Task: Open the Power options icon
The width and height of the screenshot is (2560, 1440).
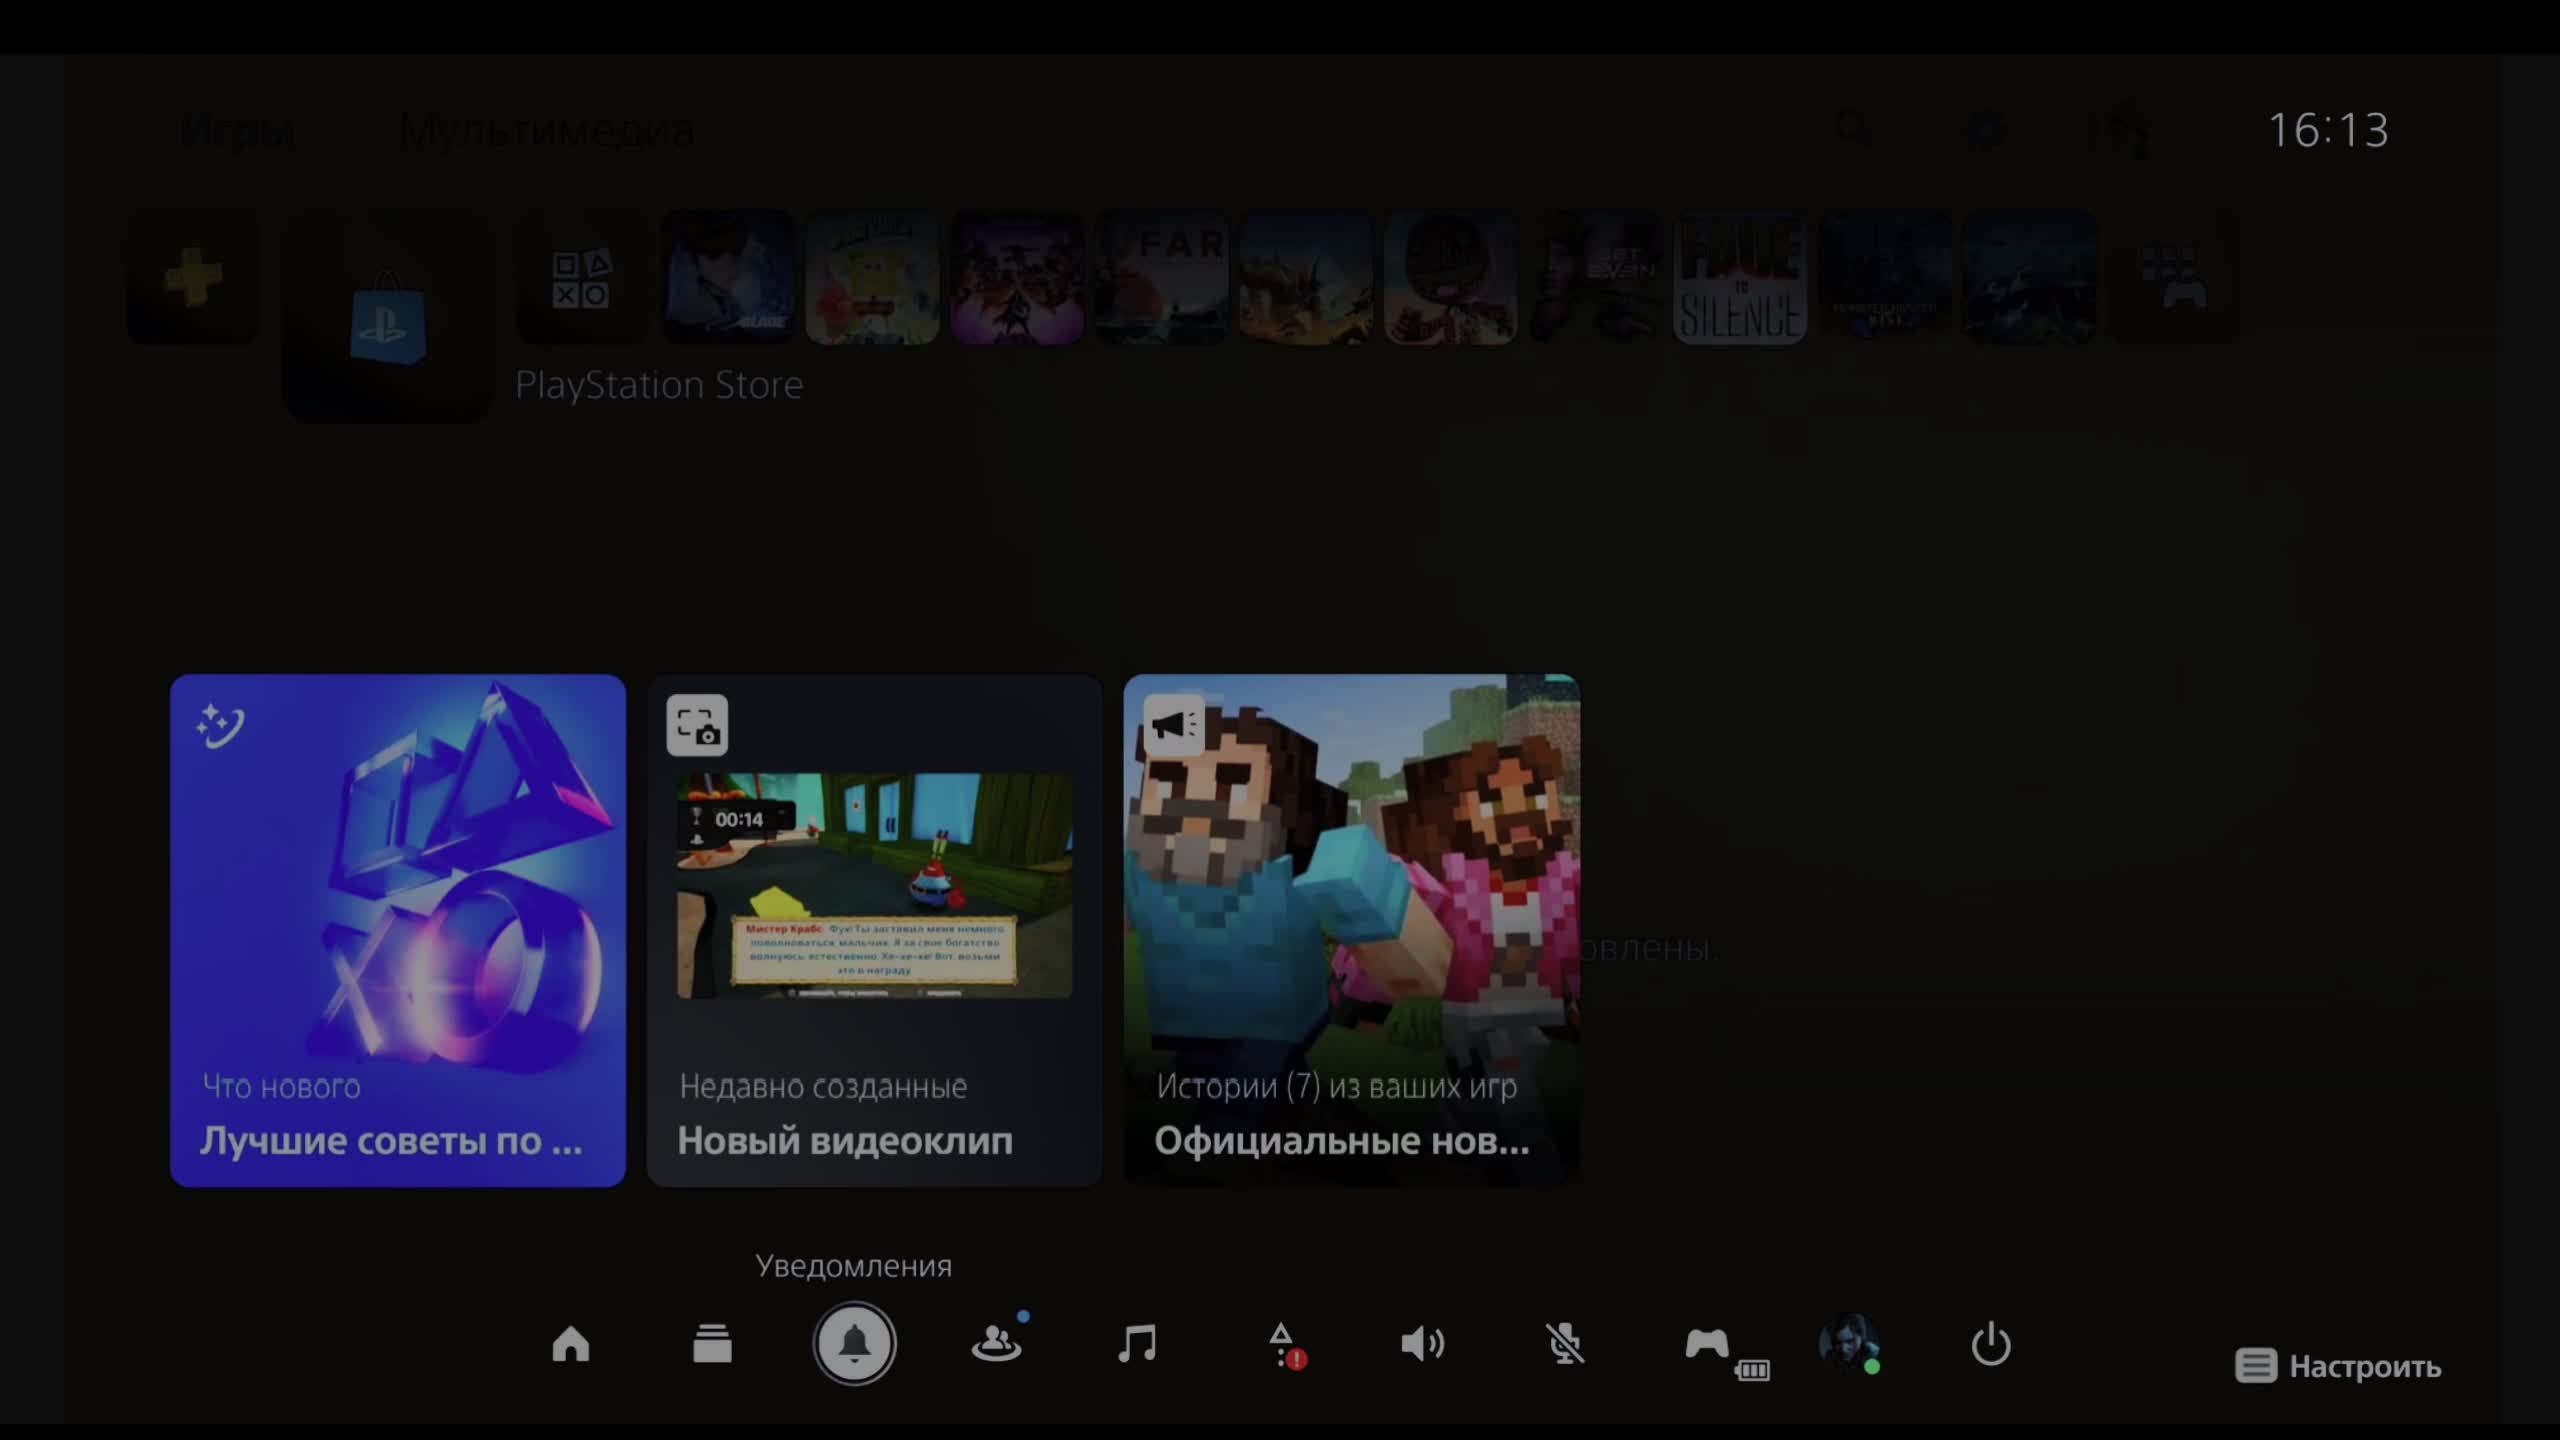Action: pyautogui.click(x=1991, y=1344)
